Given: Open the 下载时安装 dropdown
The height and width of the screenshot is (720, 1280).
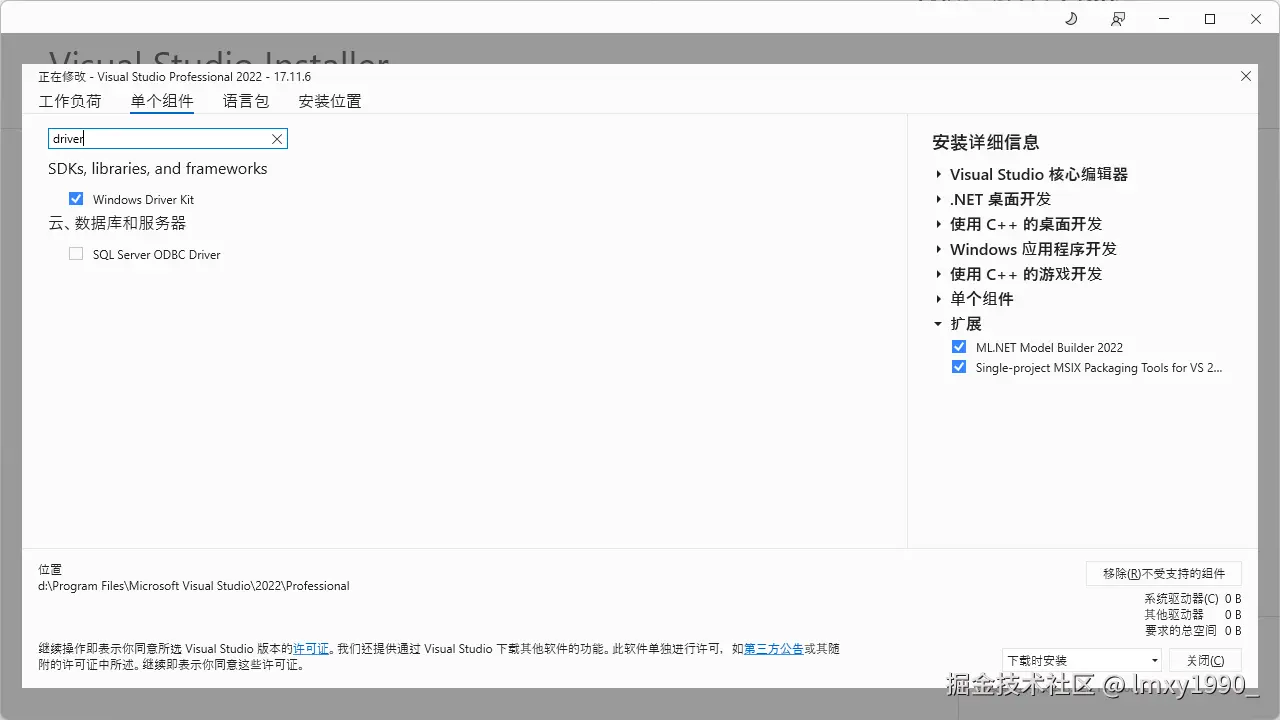Looking at the screenshot, I should 1082,660.
